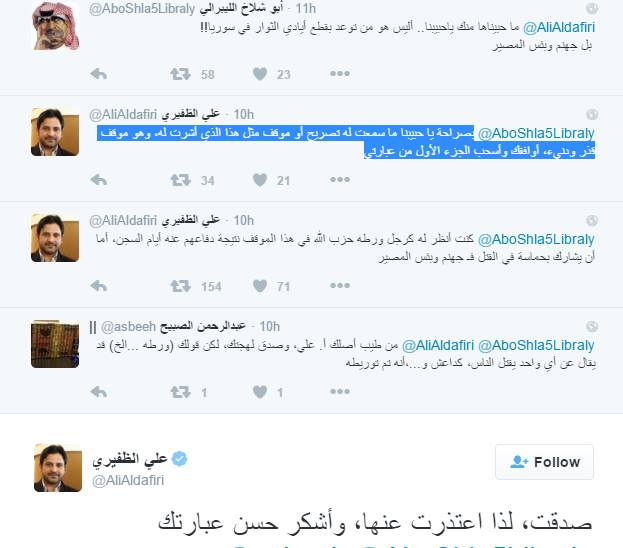Like the tweet showing 21 likes
This screenshot has width=623, height=548.
(260, 180)
